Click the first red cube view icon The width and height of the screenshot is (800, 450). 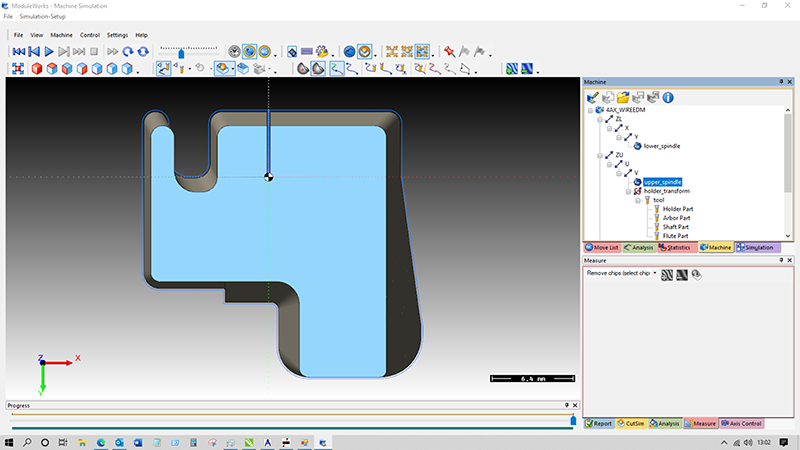coord(37,69)
